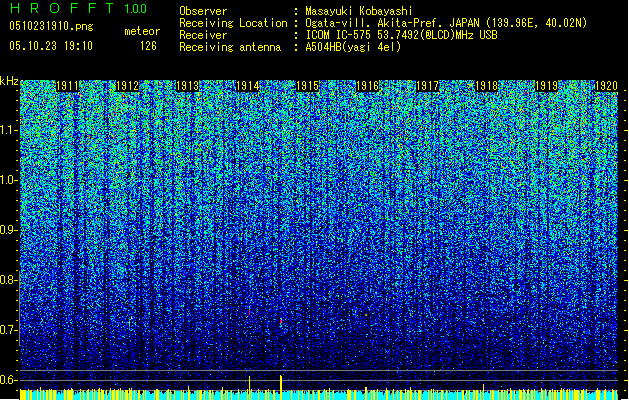The image size is (629, 400).
Task: Click the meteor count value 126
Action: [148, 46]
